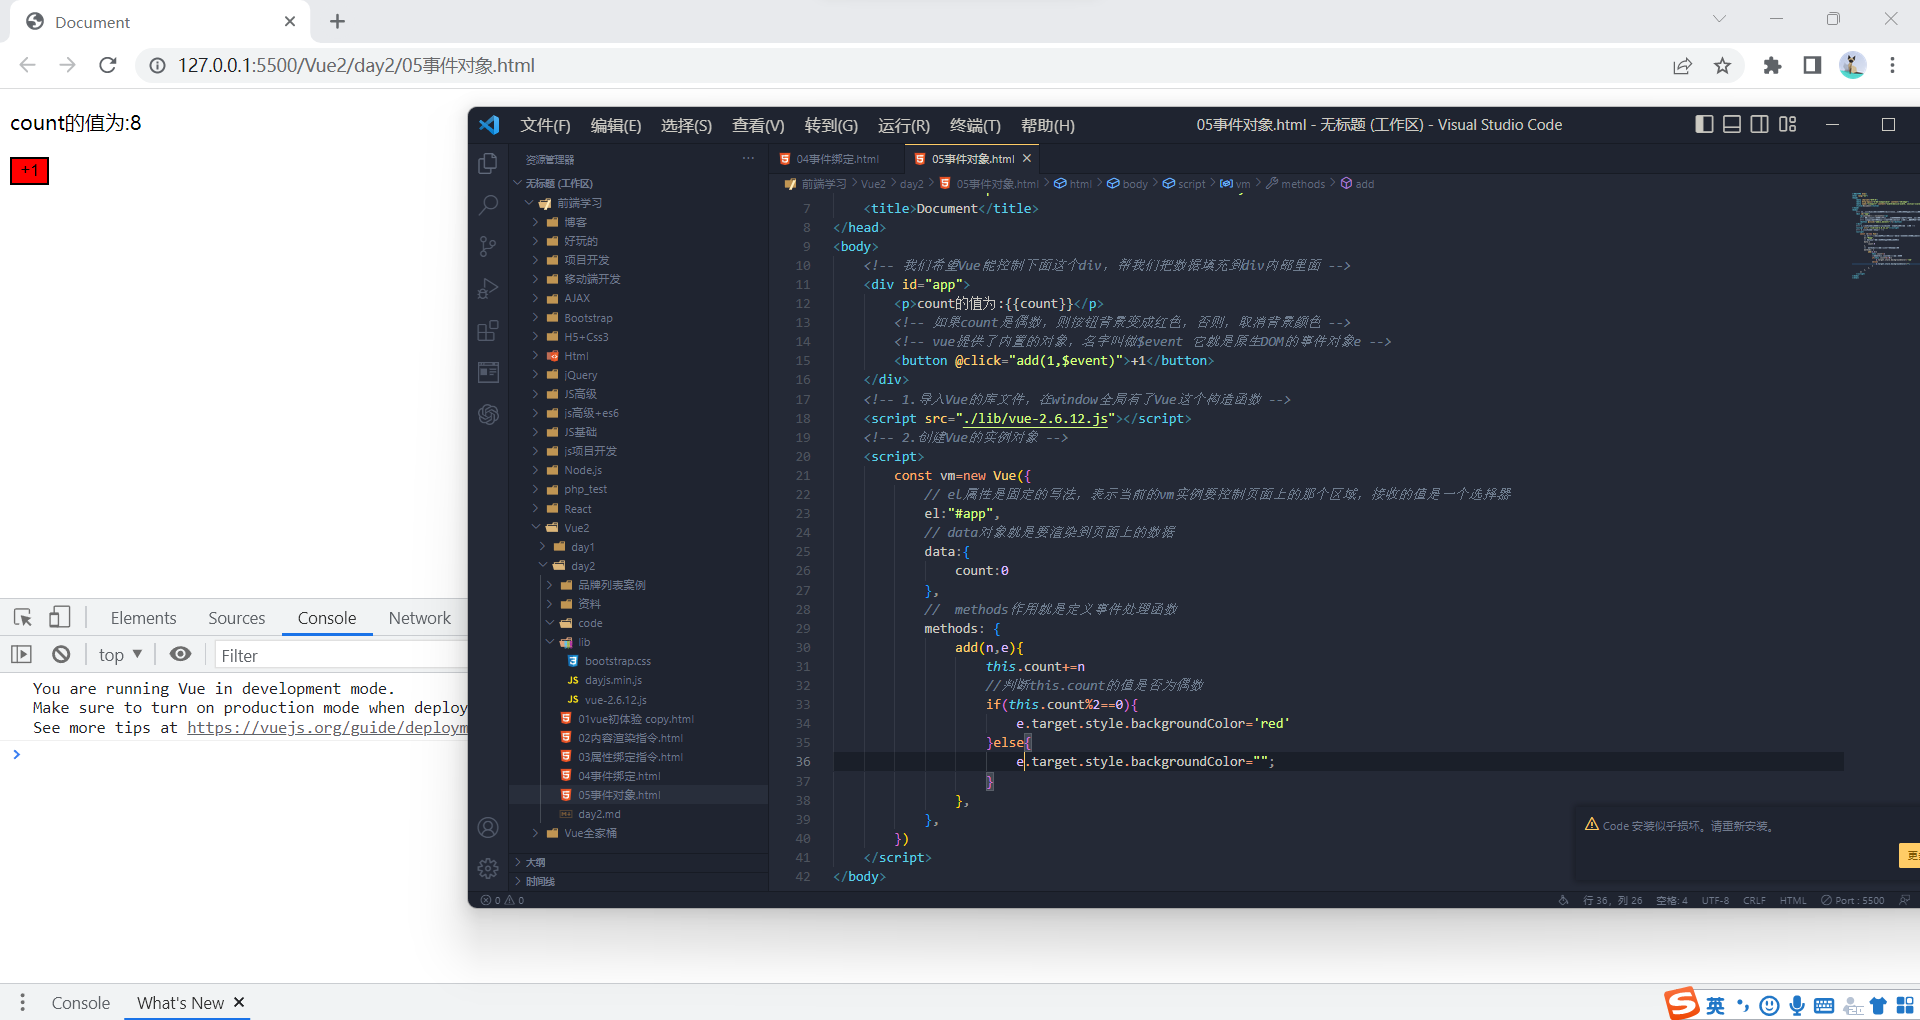The width and height of the screenshot is (1920, 1020).
Task: Clear the DevTools console
Action: click(x=61, y=654)
